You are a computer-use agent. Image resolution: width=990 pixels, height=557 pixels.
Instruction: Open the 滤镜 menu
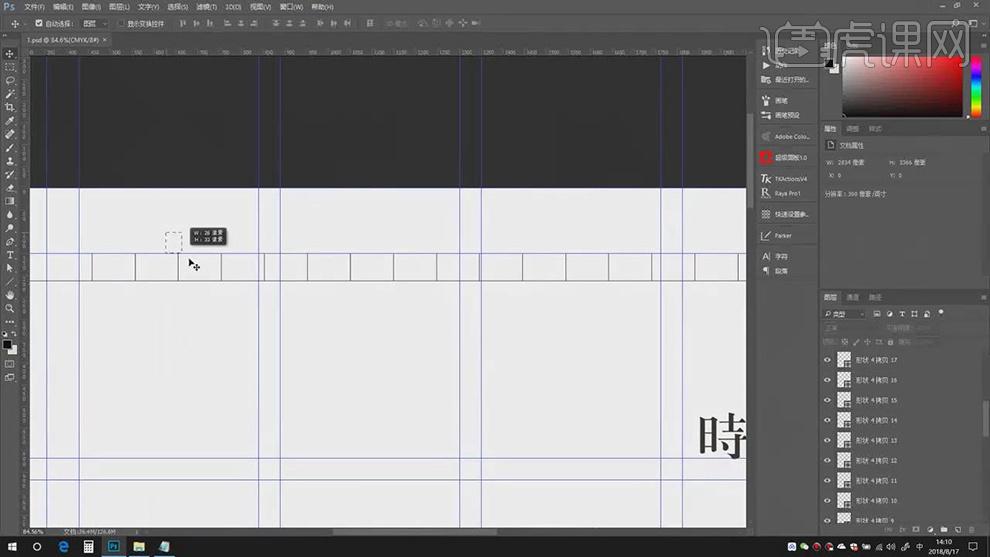[206, 7]
